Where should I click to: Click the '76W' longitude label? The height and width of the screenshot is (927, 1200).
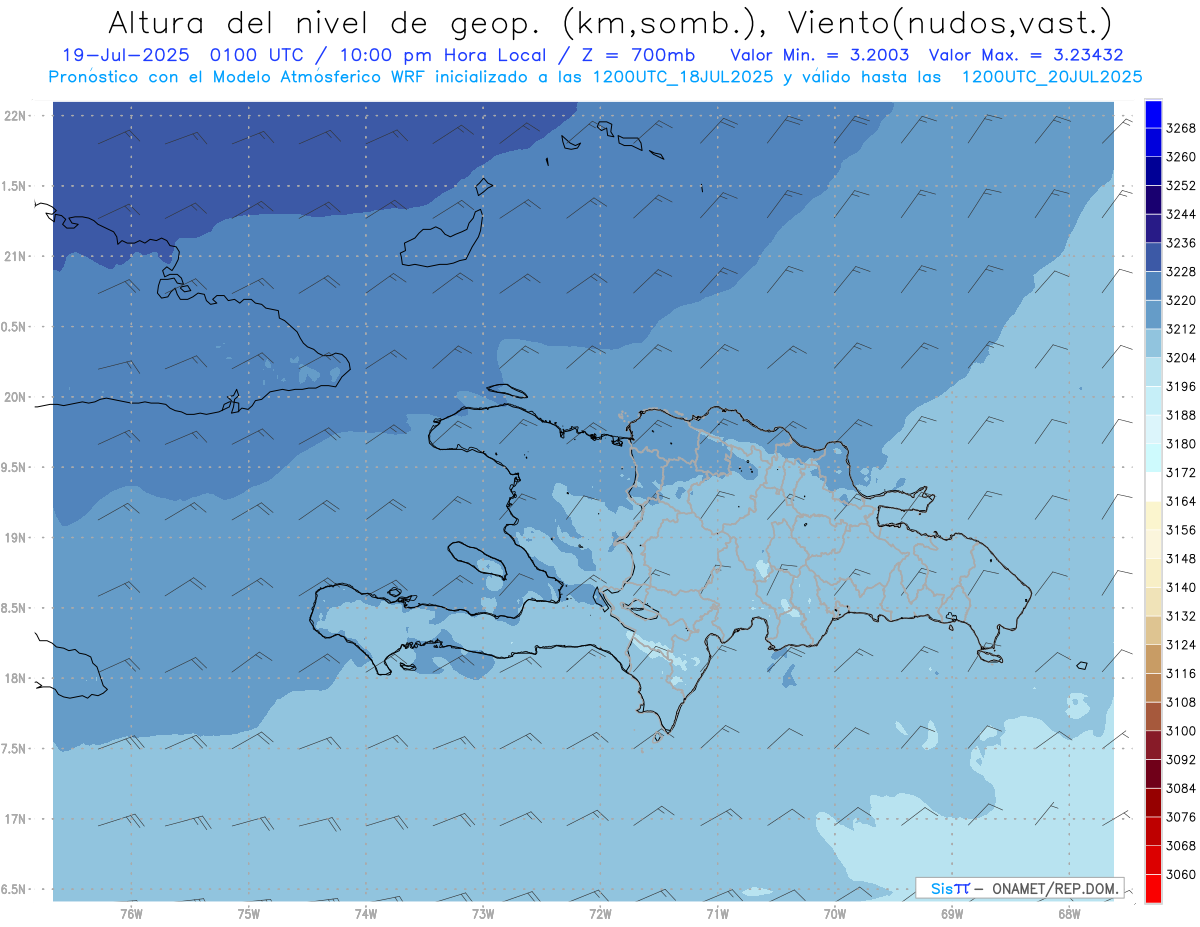(131, 914)
